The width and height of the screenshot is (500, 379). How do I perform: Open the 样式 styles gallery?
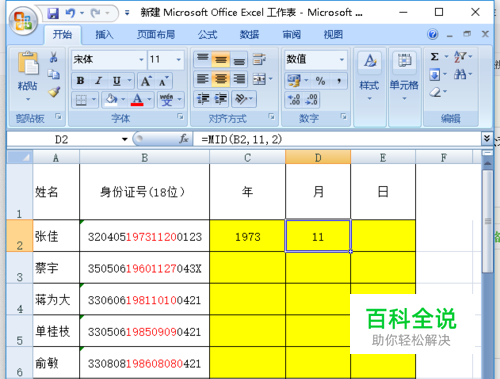point(369,77)
